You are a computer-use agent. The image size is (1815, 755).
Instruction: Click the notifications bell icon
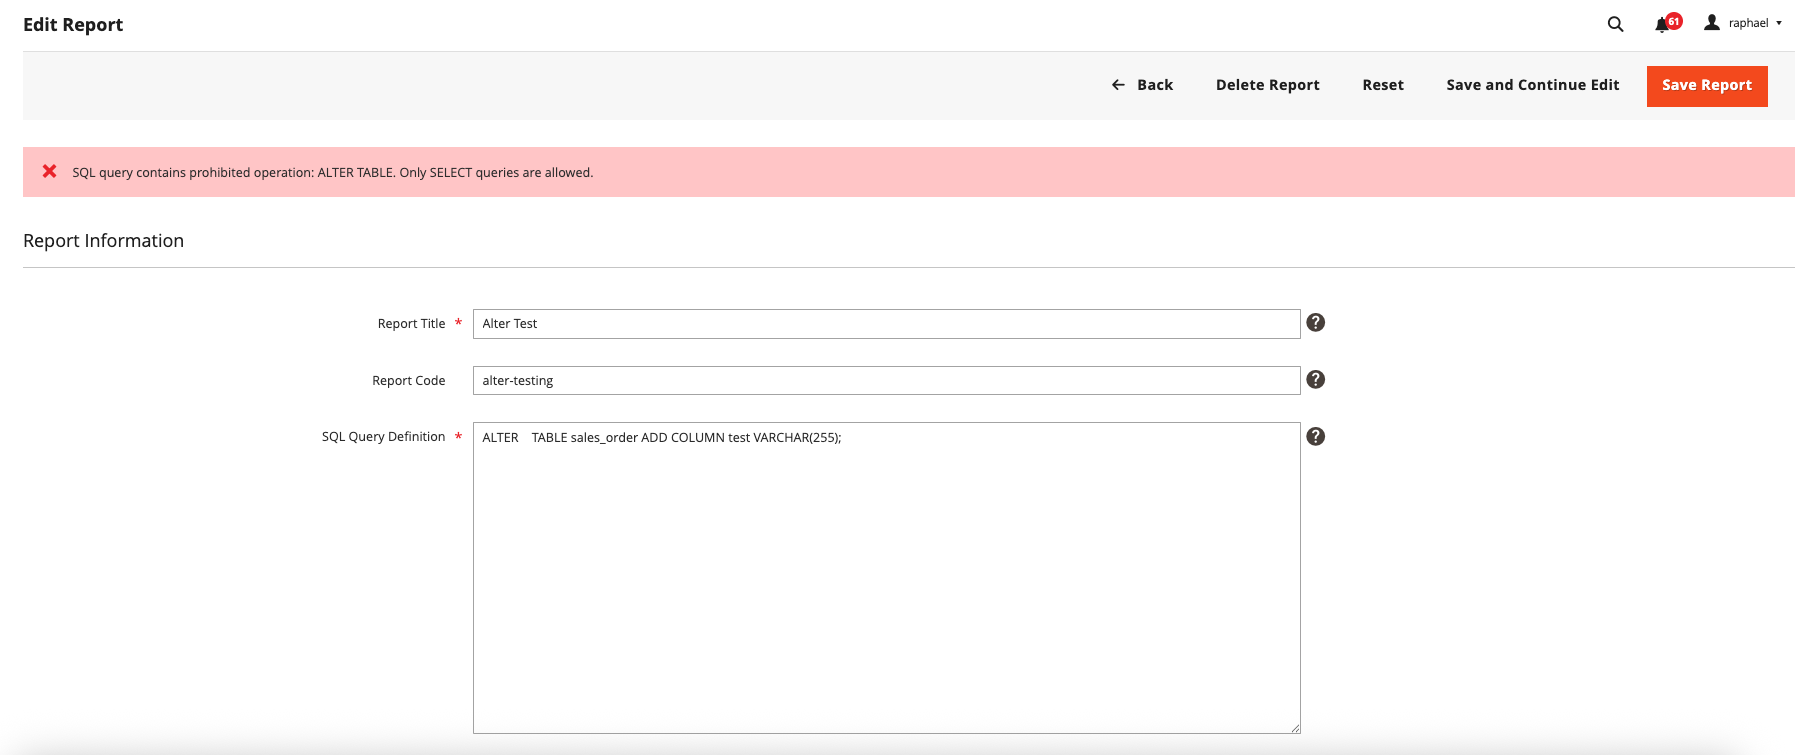1662,24
